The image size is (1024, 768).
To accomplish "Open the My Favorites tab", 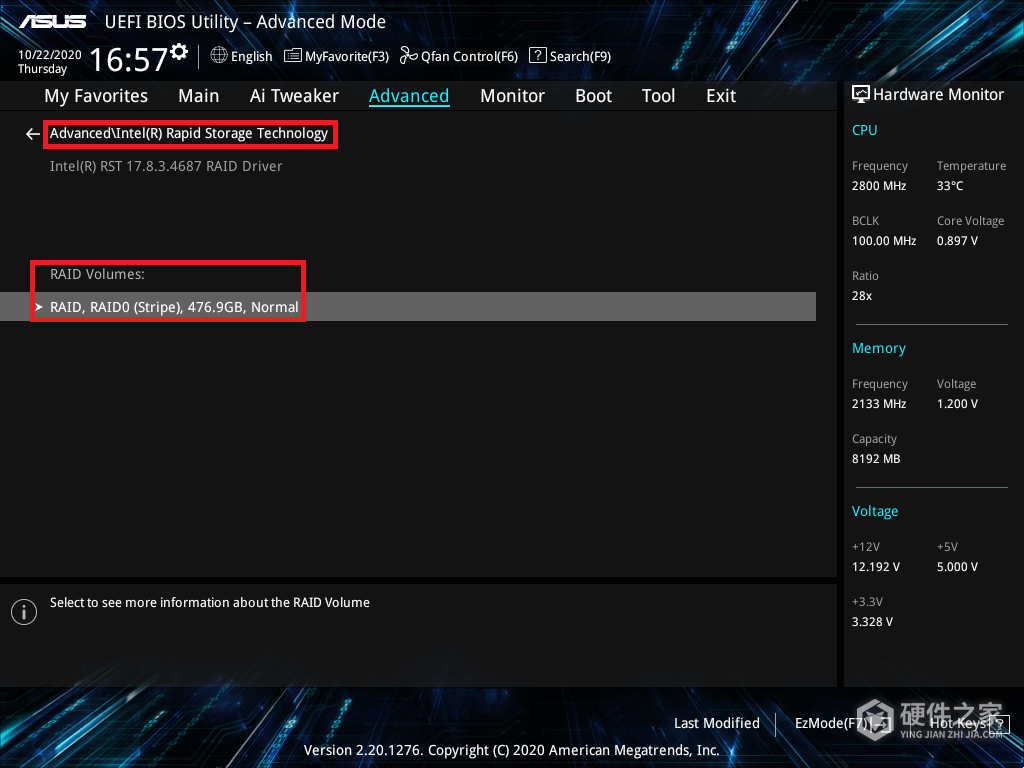I will pyautogui.click(x=96, y=96).
